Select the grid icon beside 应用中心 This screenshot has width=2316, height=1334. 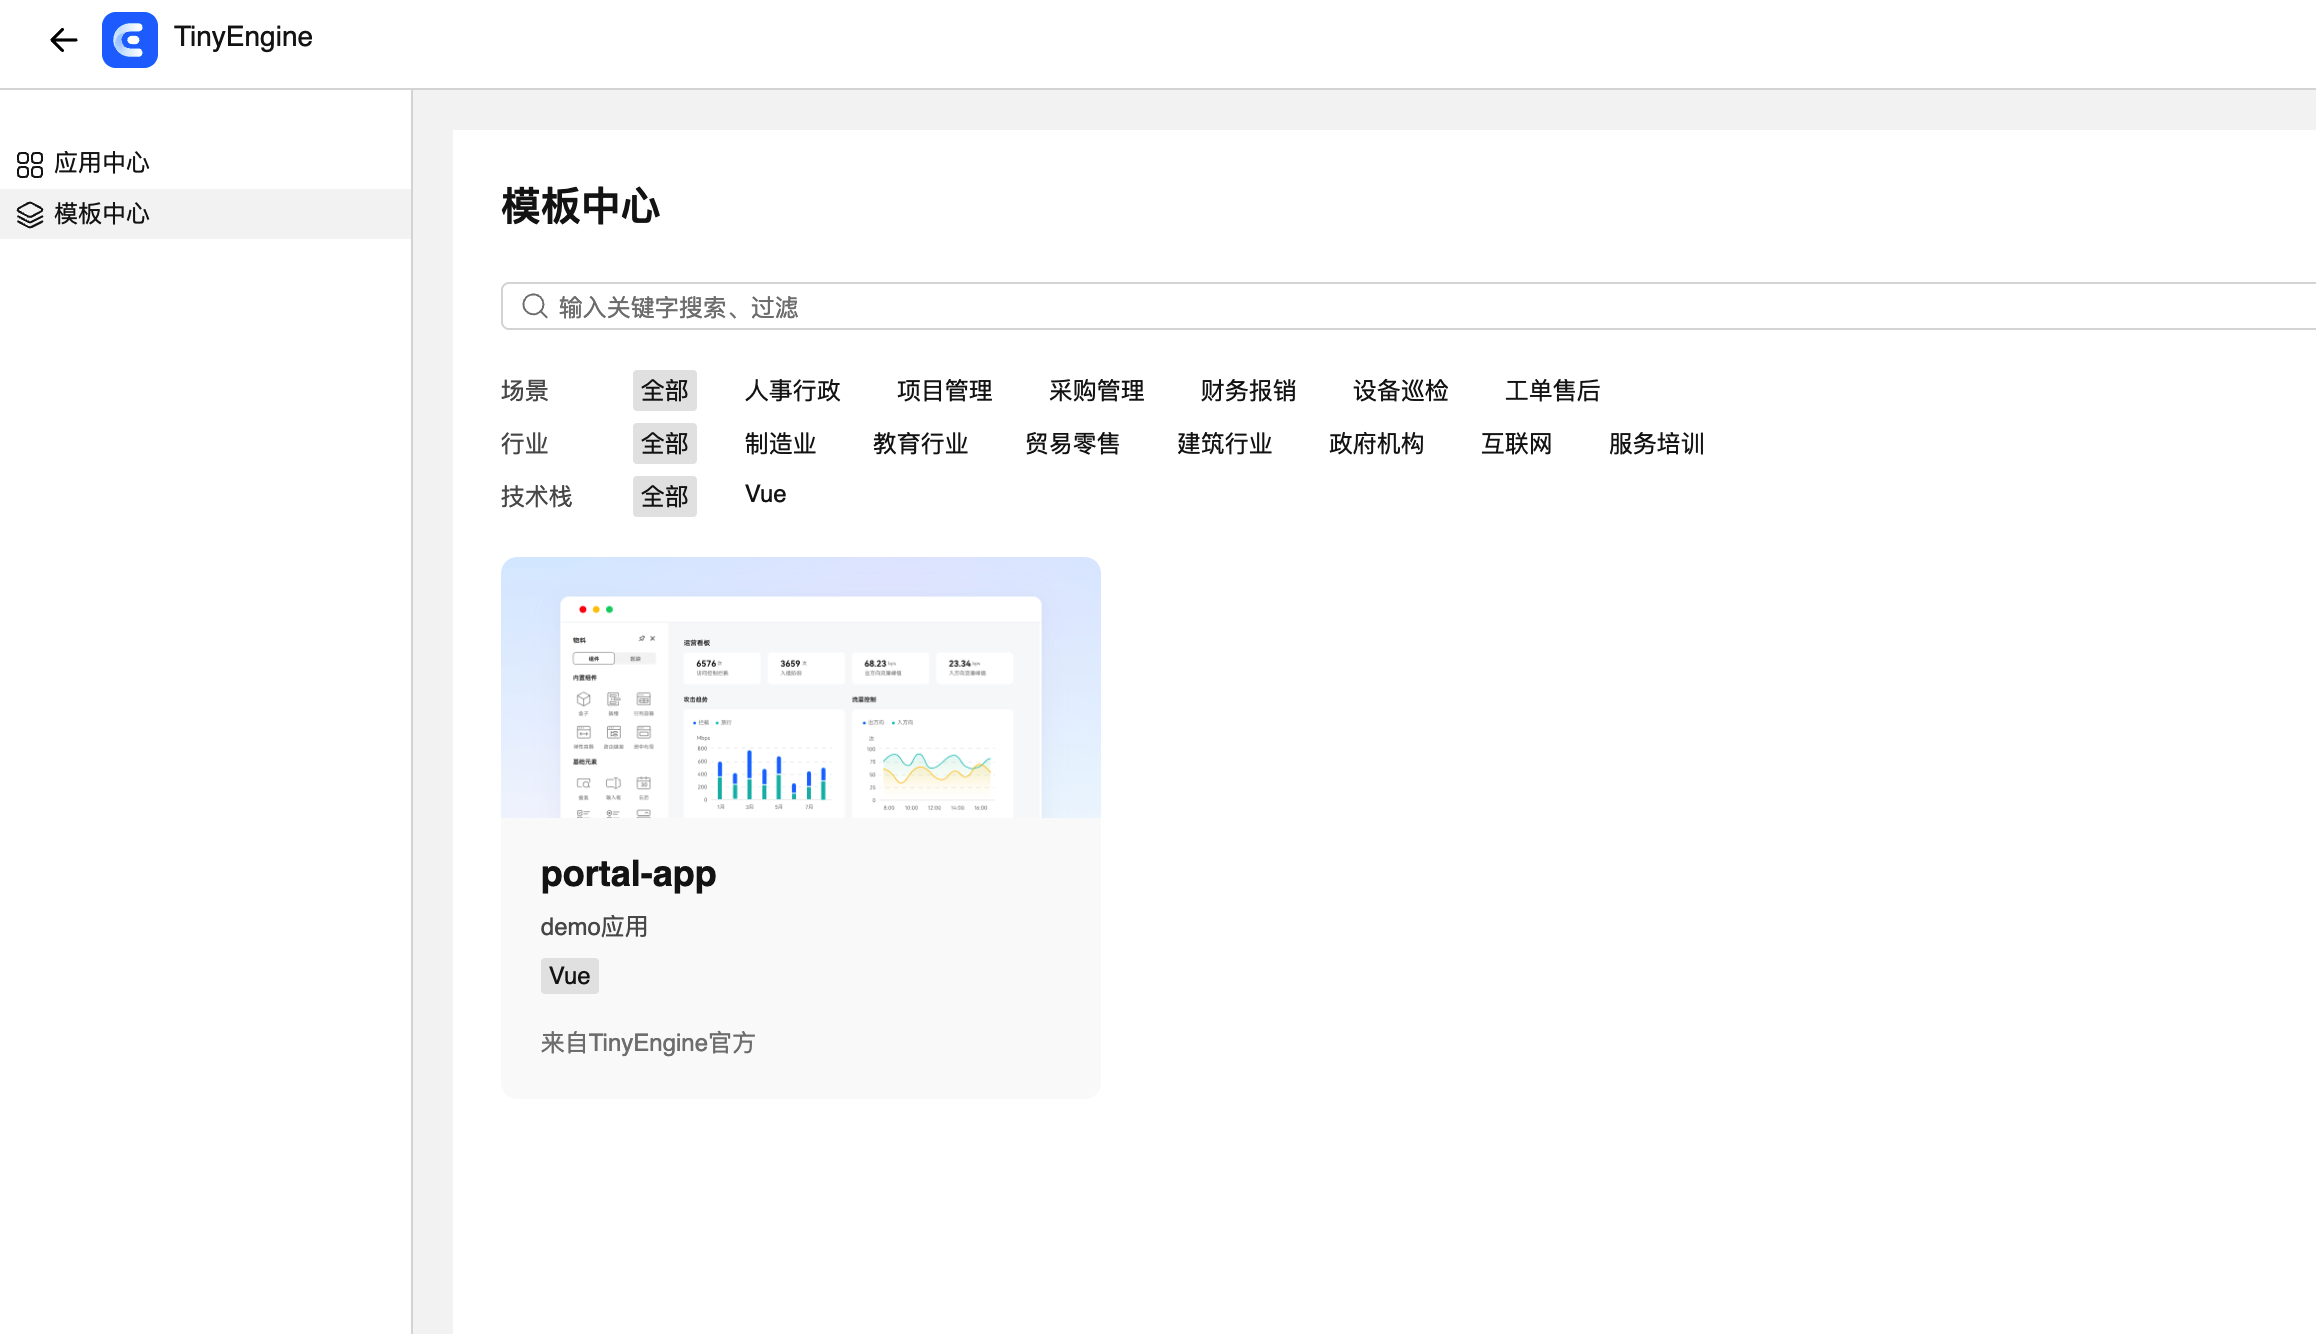point(29,163)
